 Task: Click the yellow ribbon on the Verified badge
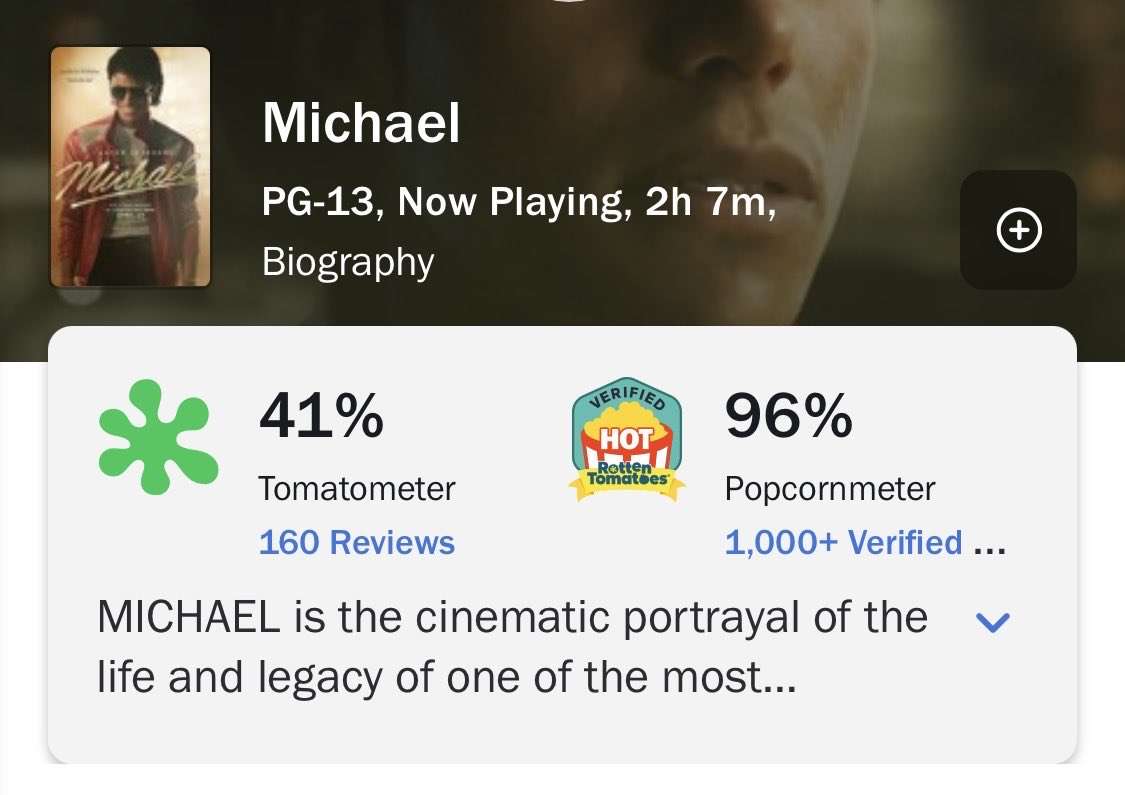coord(627,487)
